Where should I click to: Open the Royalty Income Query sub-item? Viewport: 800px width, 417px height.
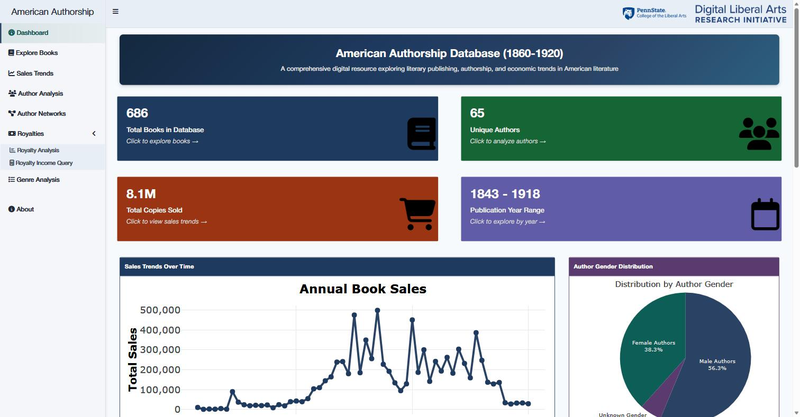click(53, 163)
